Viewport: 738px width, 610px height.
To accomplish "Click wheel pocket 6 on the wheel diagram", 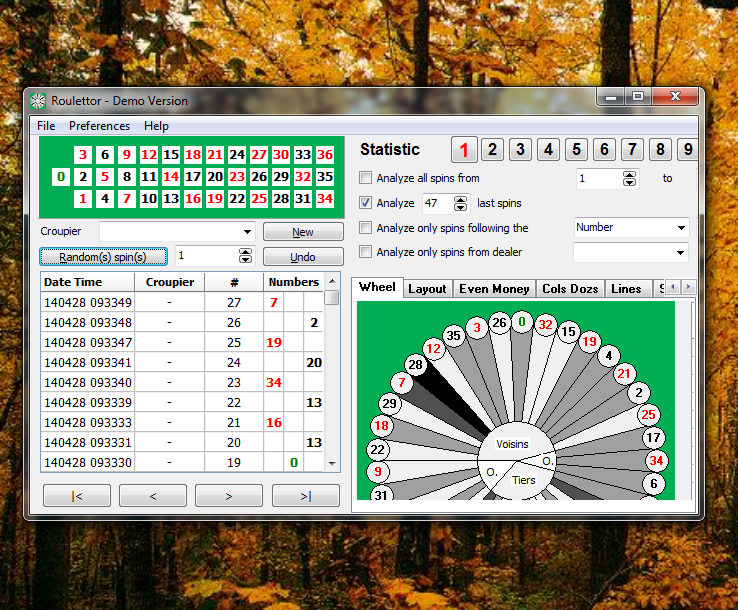I will [x=654, y=483].
